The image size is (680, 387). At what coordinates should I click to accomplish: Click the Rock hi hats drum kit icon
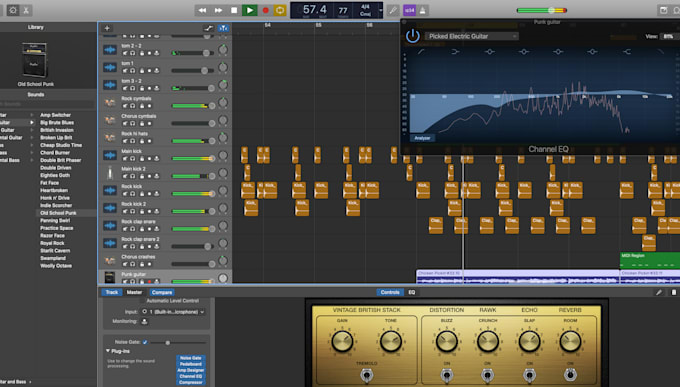pyautogui.click(x=110, y=138)
